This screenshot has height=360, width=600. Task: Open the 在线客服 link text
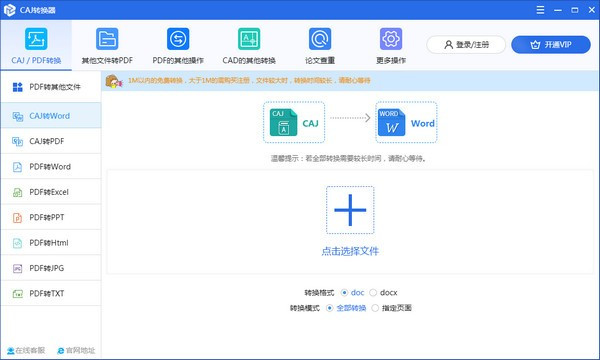coord(30,350)
